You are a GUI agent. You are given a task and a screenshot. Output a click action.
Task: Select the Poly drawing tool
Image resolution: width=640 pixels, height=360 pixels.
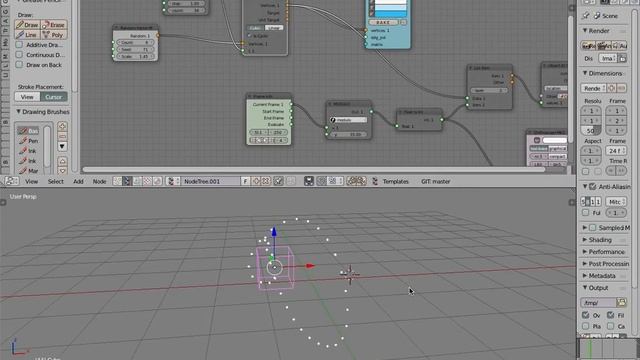54,35
